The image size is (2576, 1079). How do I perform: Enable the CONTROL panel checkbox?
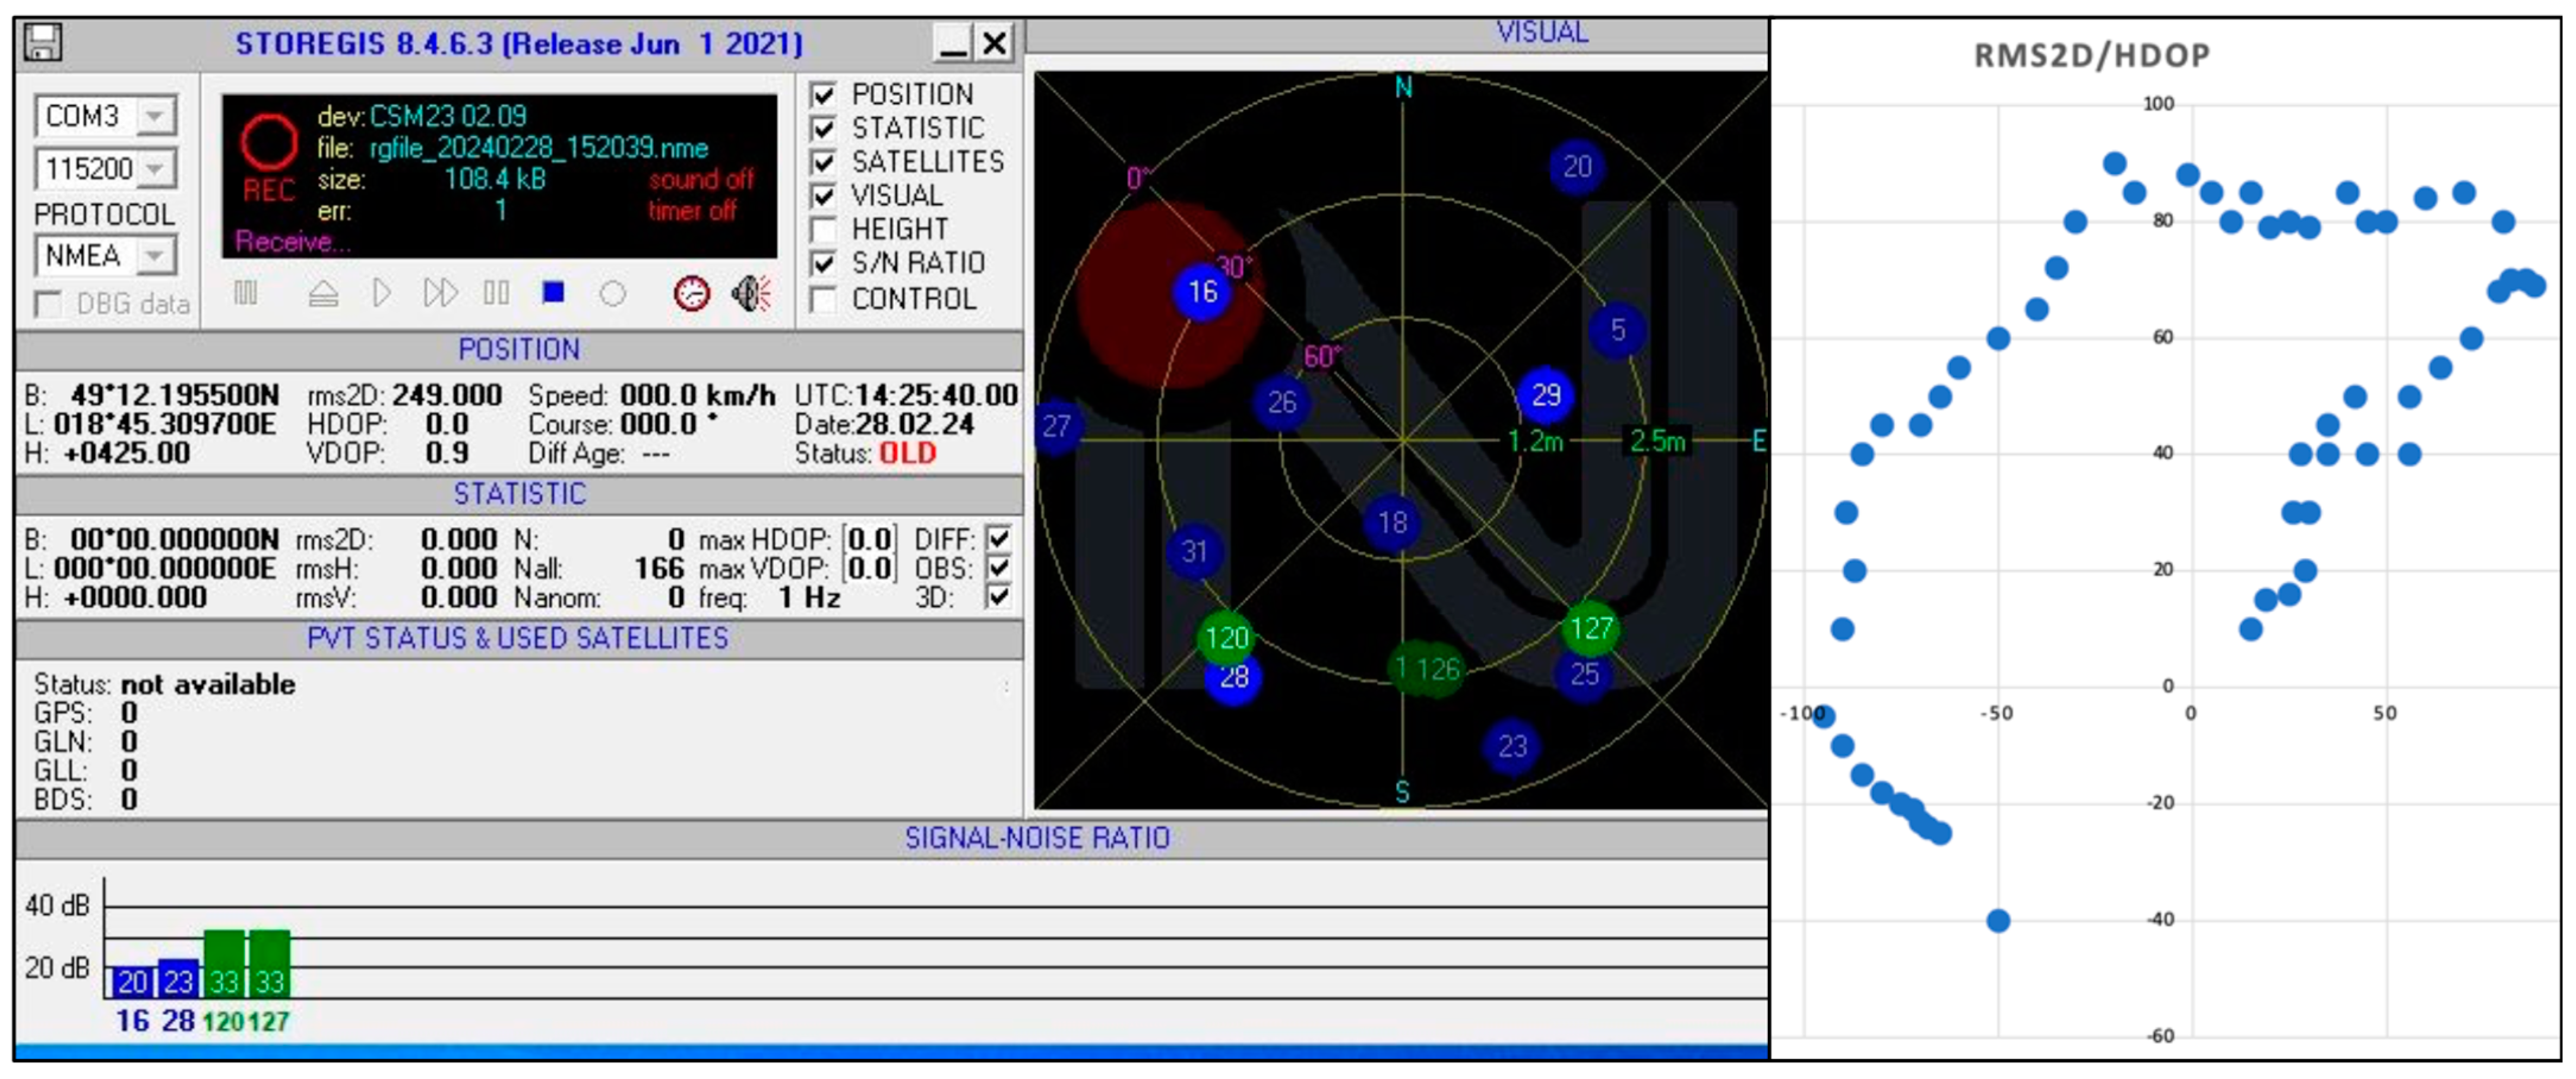click(823, 300)
